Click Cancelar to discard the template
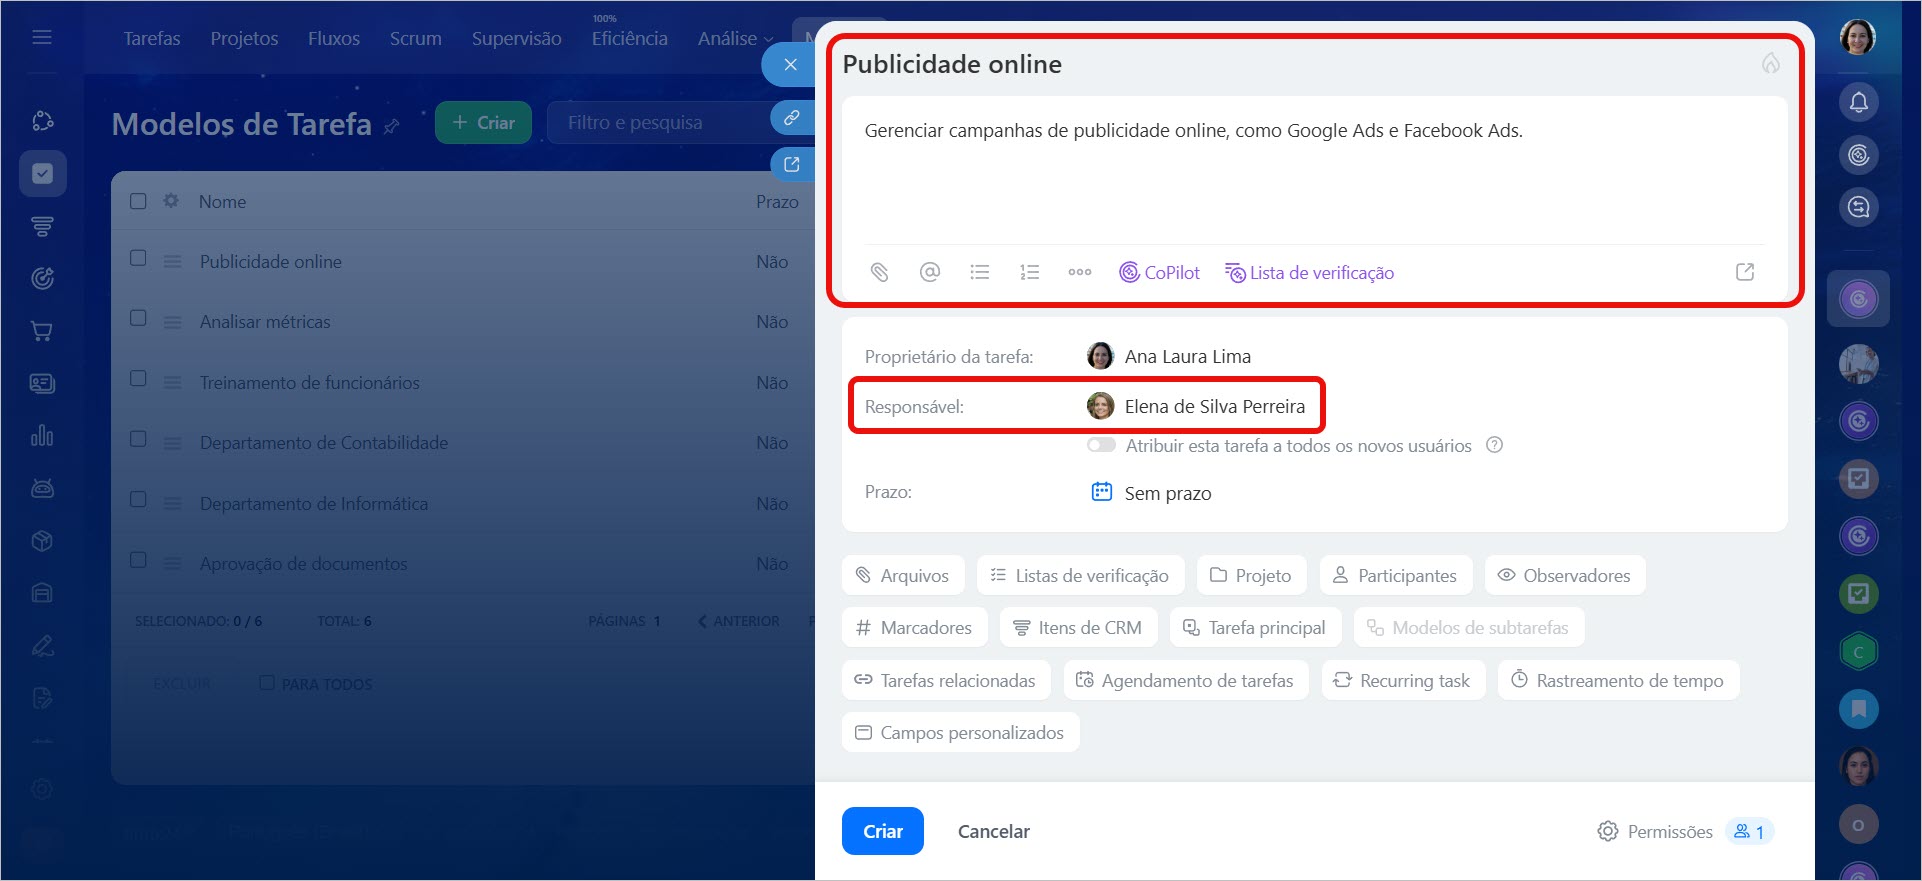 click(993, 831)
